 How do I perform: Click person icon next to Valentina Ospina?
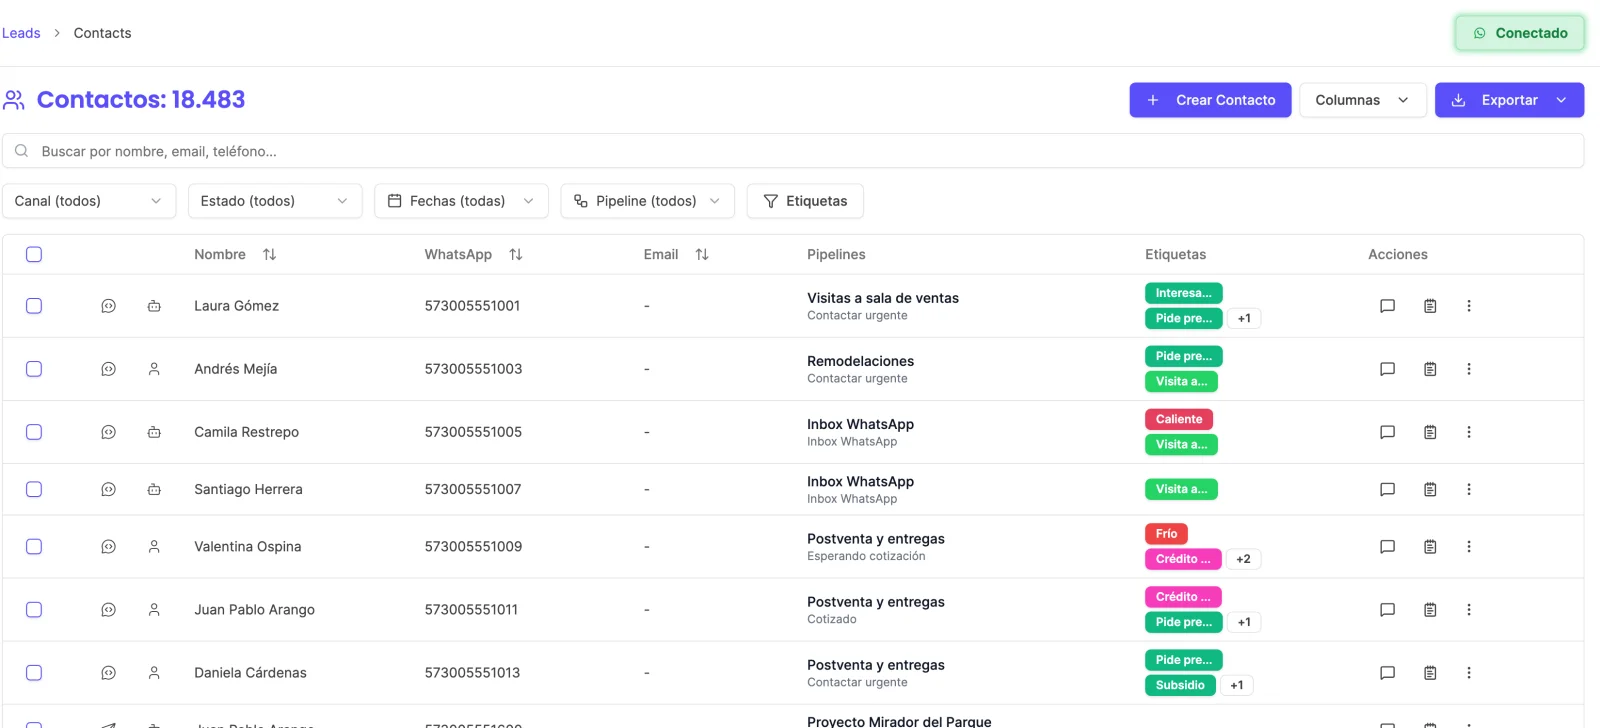click(x=154, y=547)
